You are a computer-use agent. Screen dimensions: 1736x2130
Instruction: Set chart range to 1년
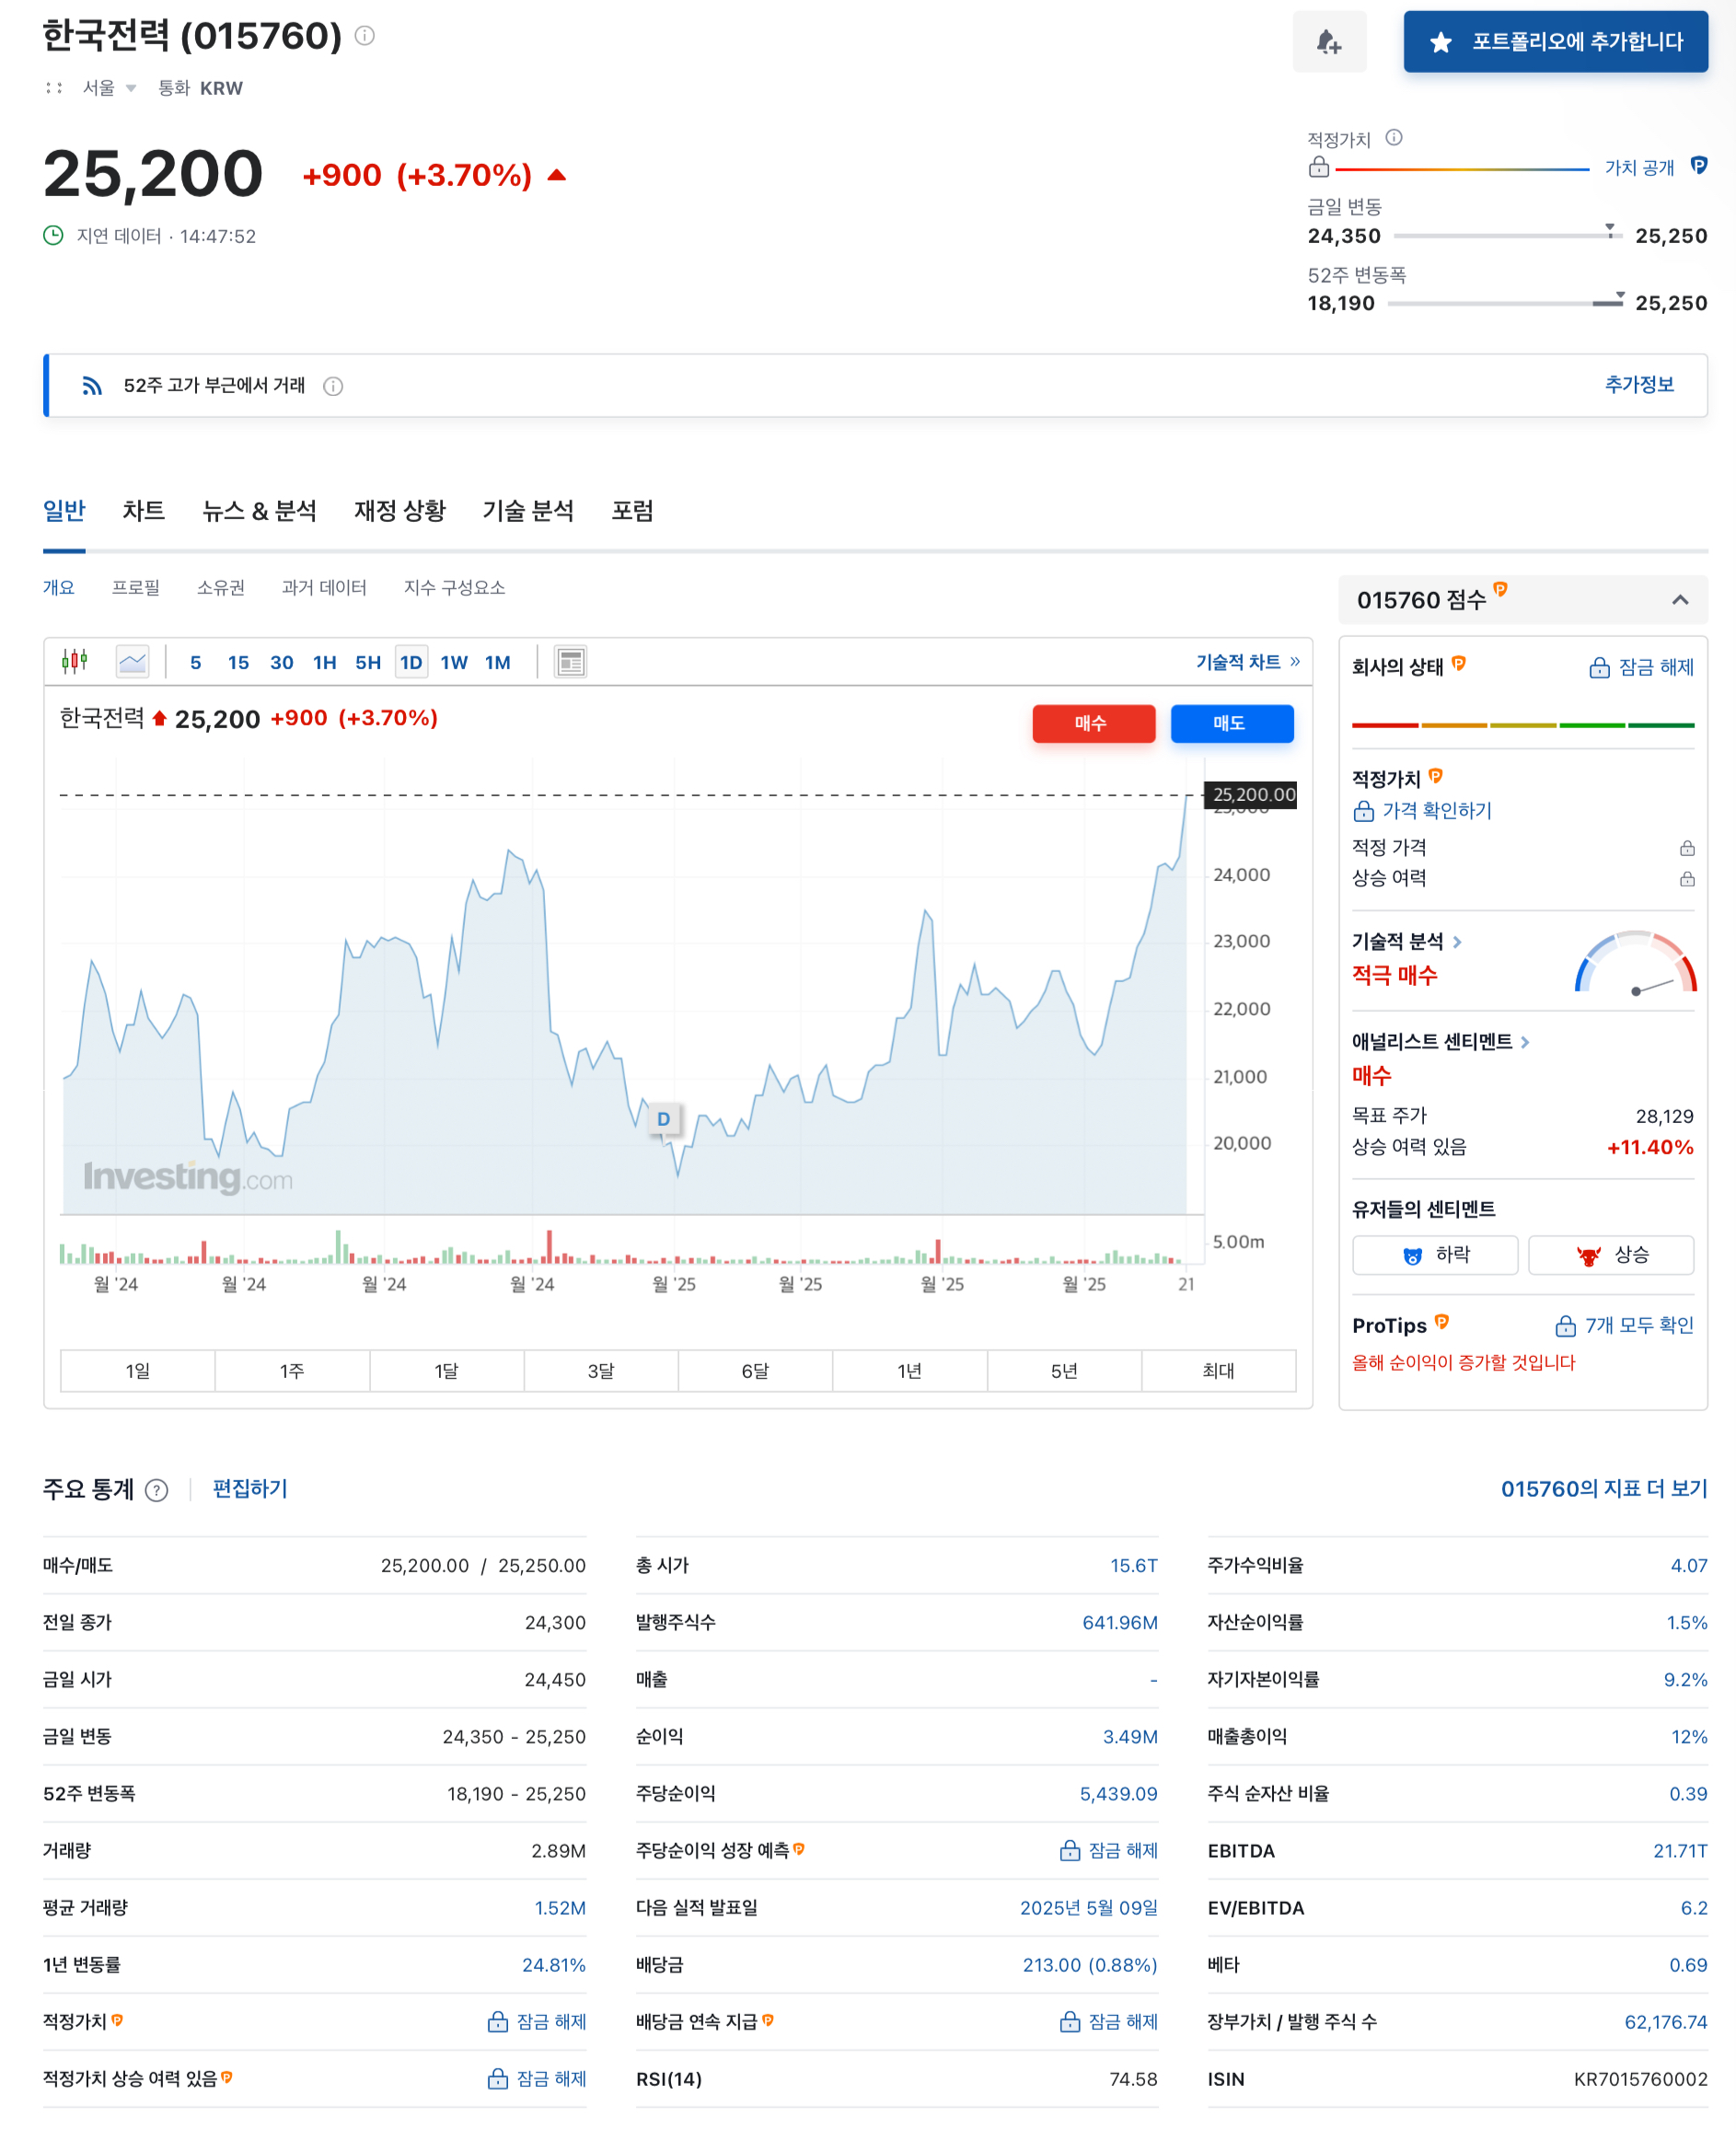(x=909, y=1371)
